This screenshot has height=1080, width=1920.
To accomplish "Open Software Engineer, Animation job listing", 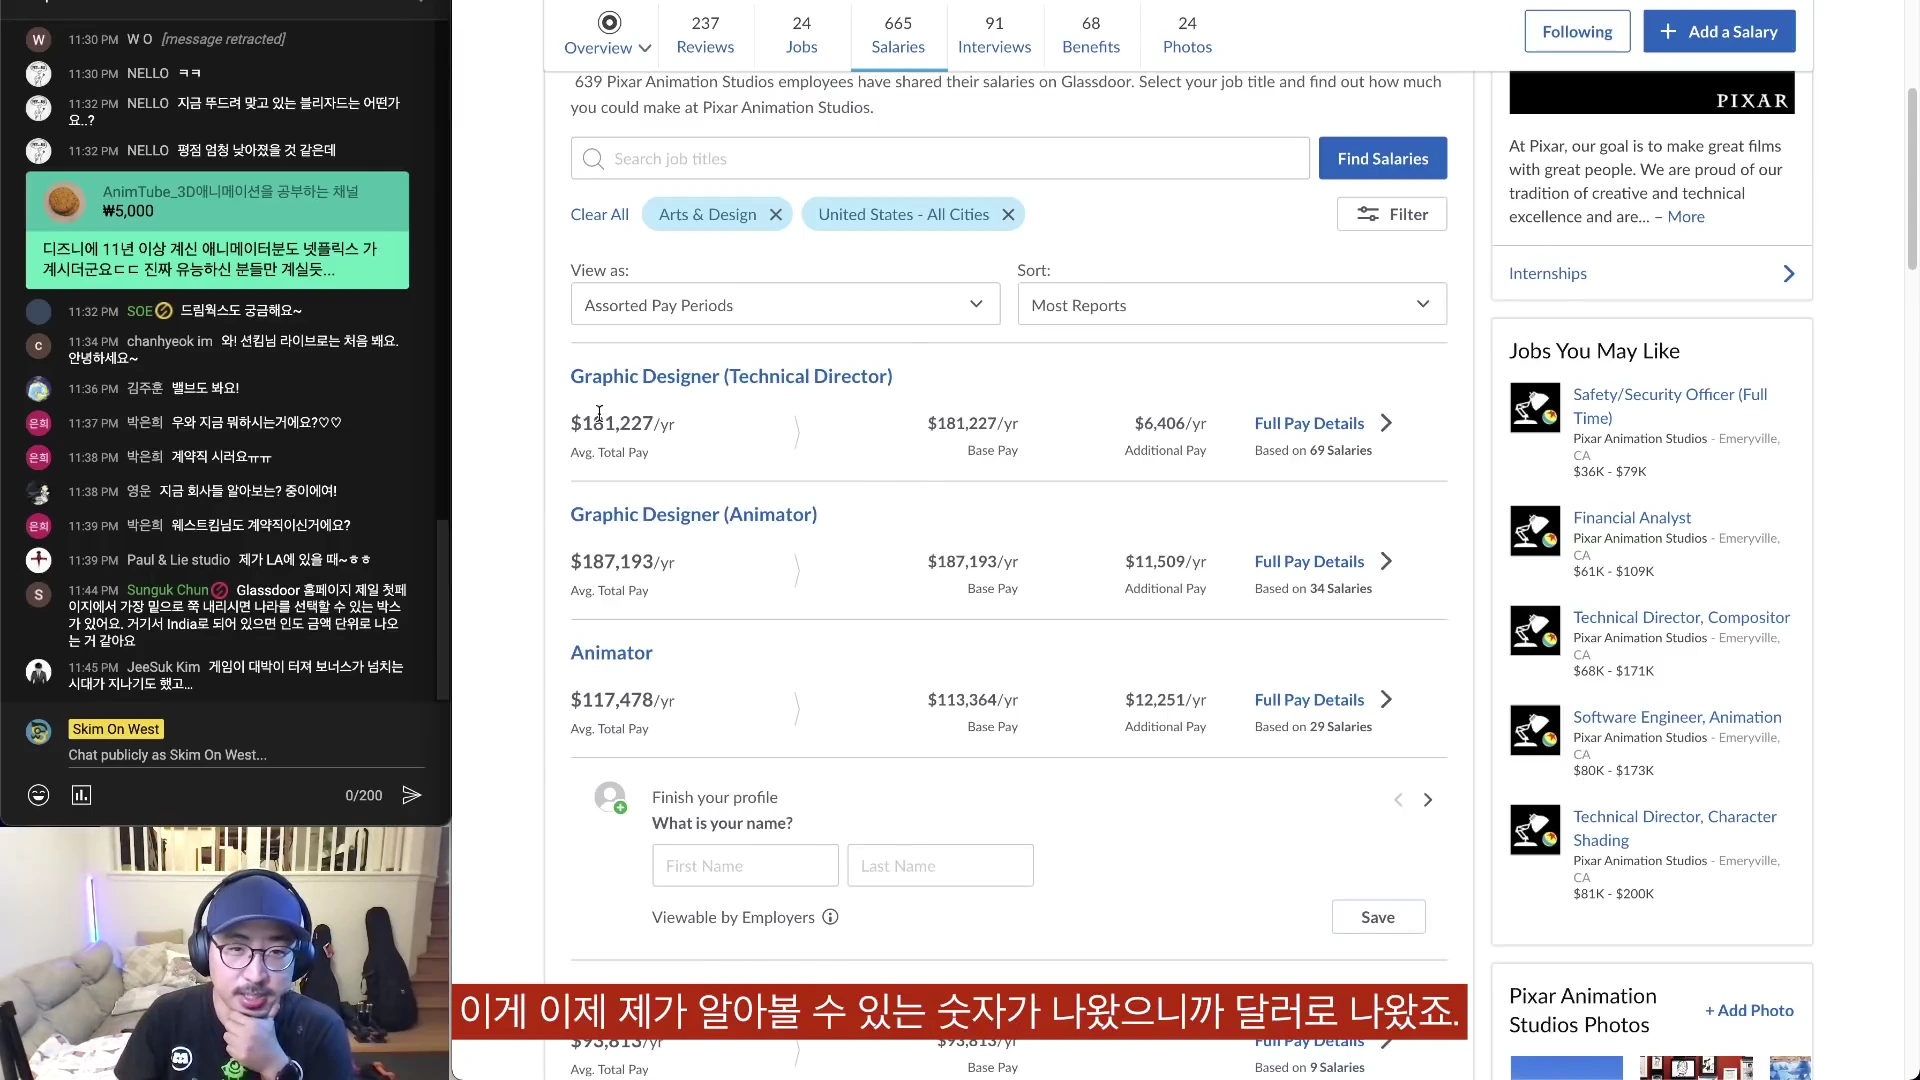I will (1677, 717).
